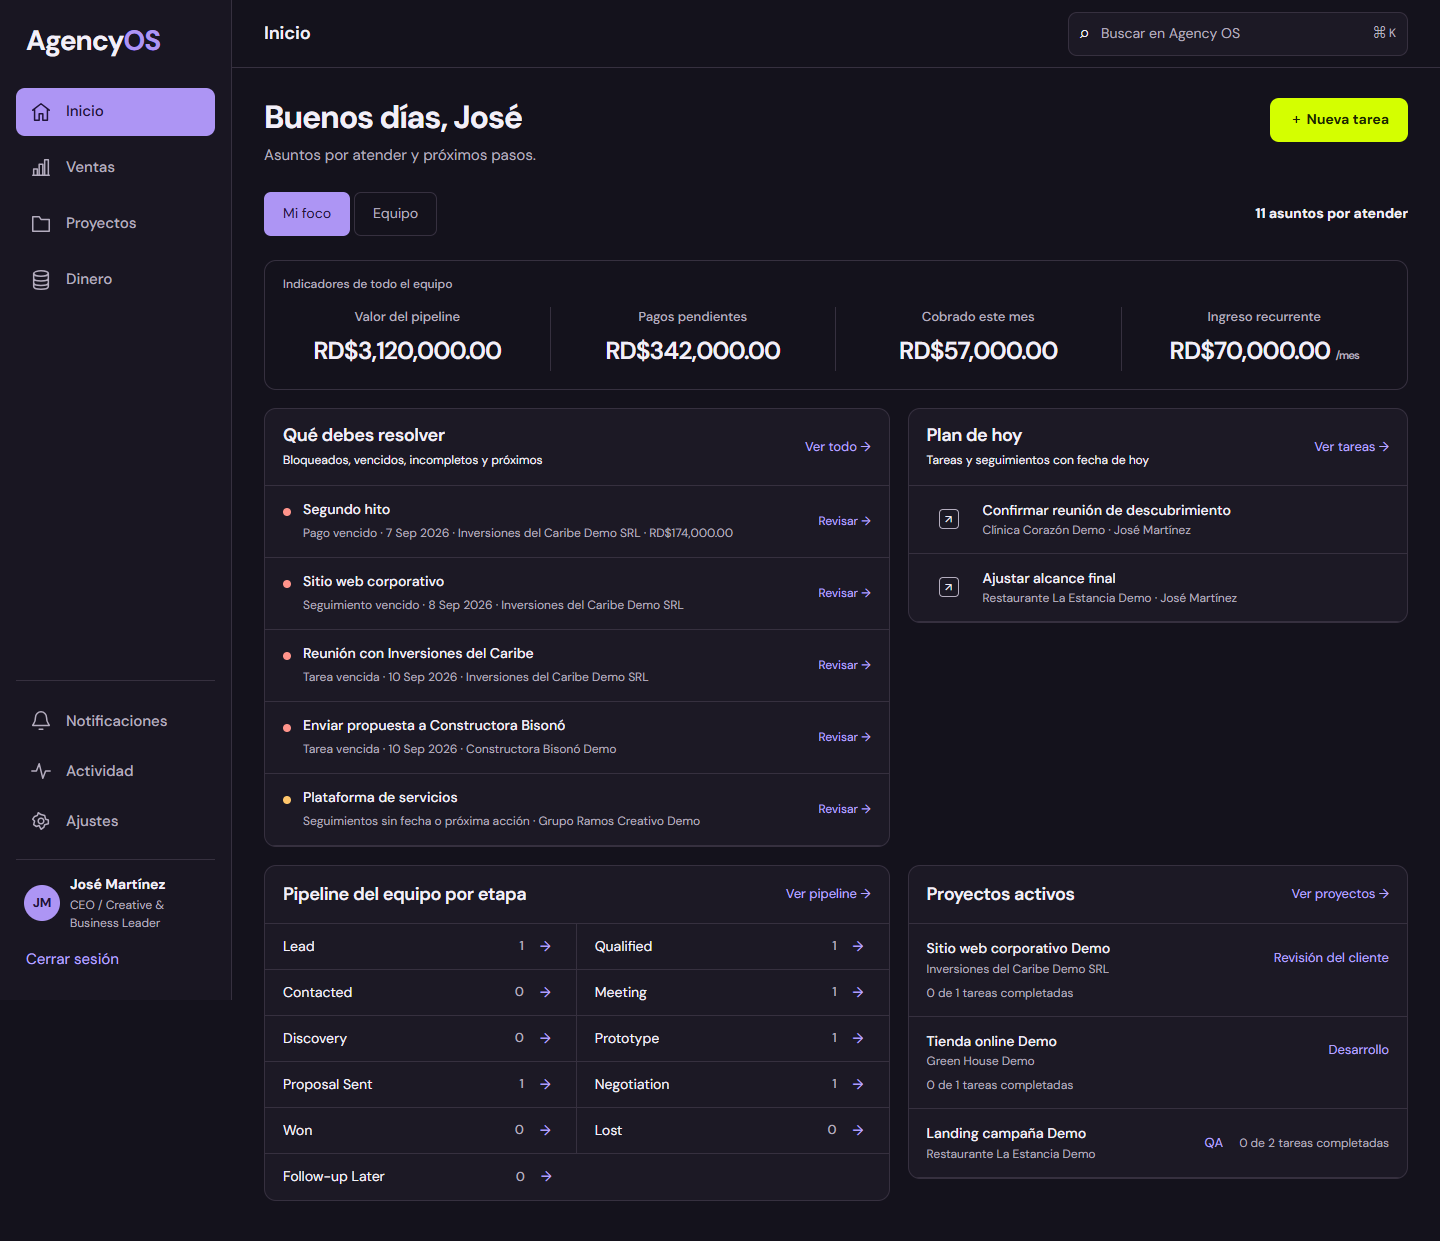Open the arrow for Proposal Sent stage
Image resolution: width=1440 pixels, height=1241 pixels.
(545, 1084)
